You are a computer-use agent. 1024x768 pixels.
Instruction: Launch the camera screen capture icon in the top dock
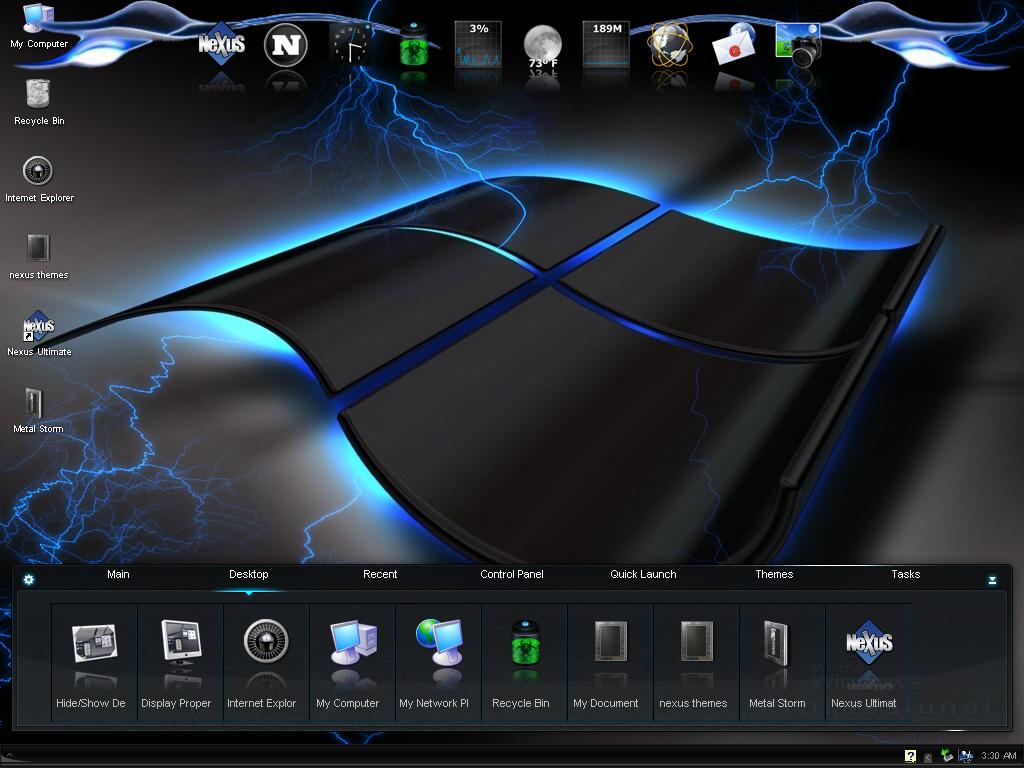(x=798, y=44)
